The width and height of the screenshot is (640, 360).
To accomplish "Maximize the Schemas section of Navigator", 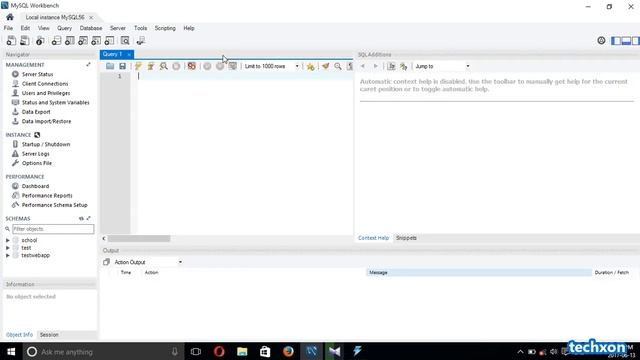I will coord(89,218).
